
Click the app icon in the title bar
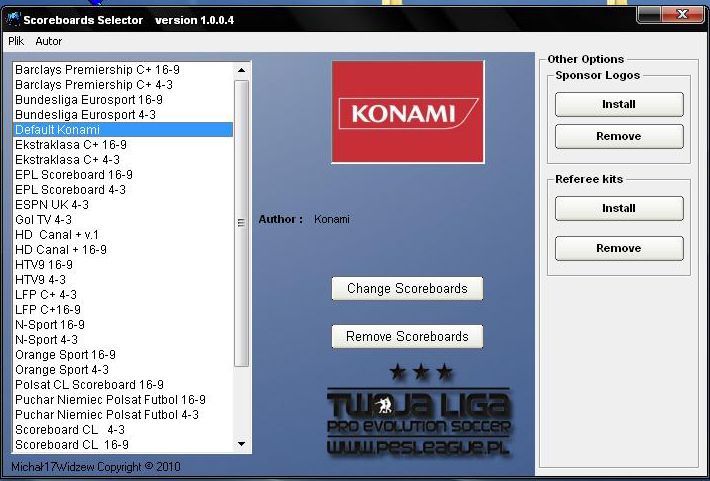pos(11,20)
